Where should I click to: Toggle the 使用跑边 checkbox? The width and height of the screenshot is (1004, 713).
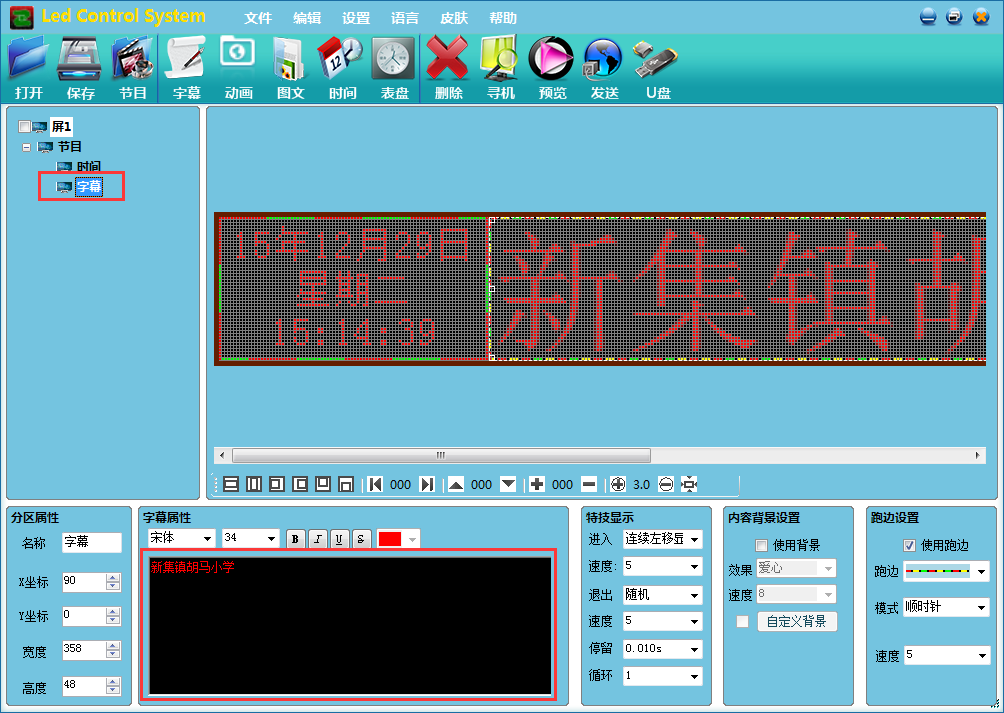[x=909, y=545]
